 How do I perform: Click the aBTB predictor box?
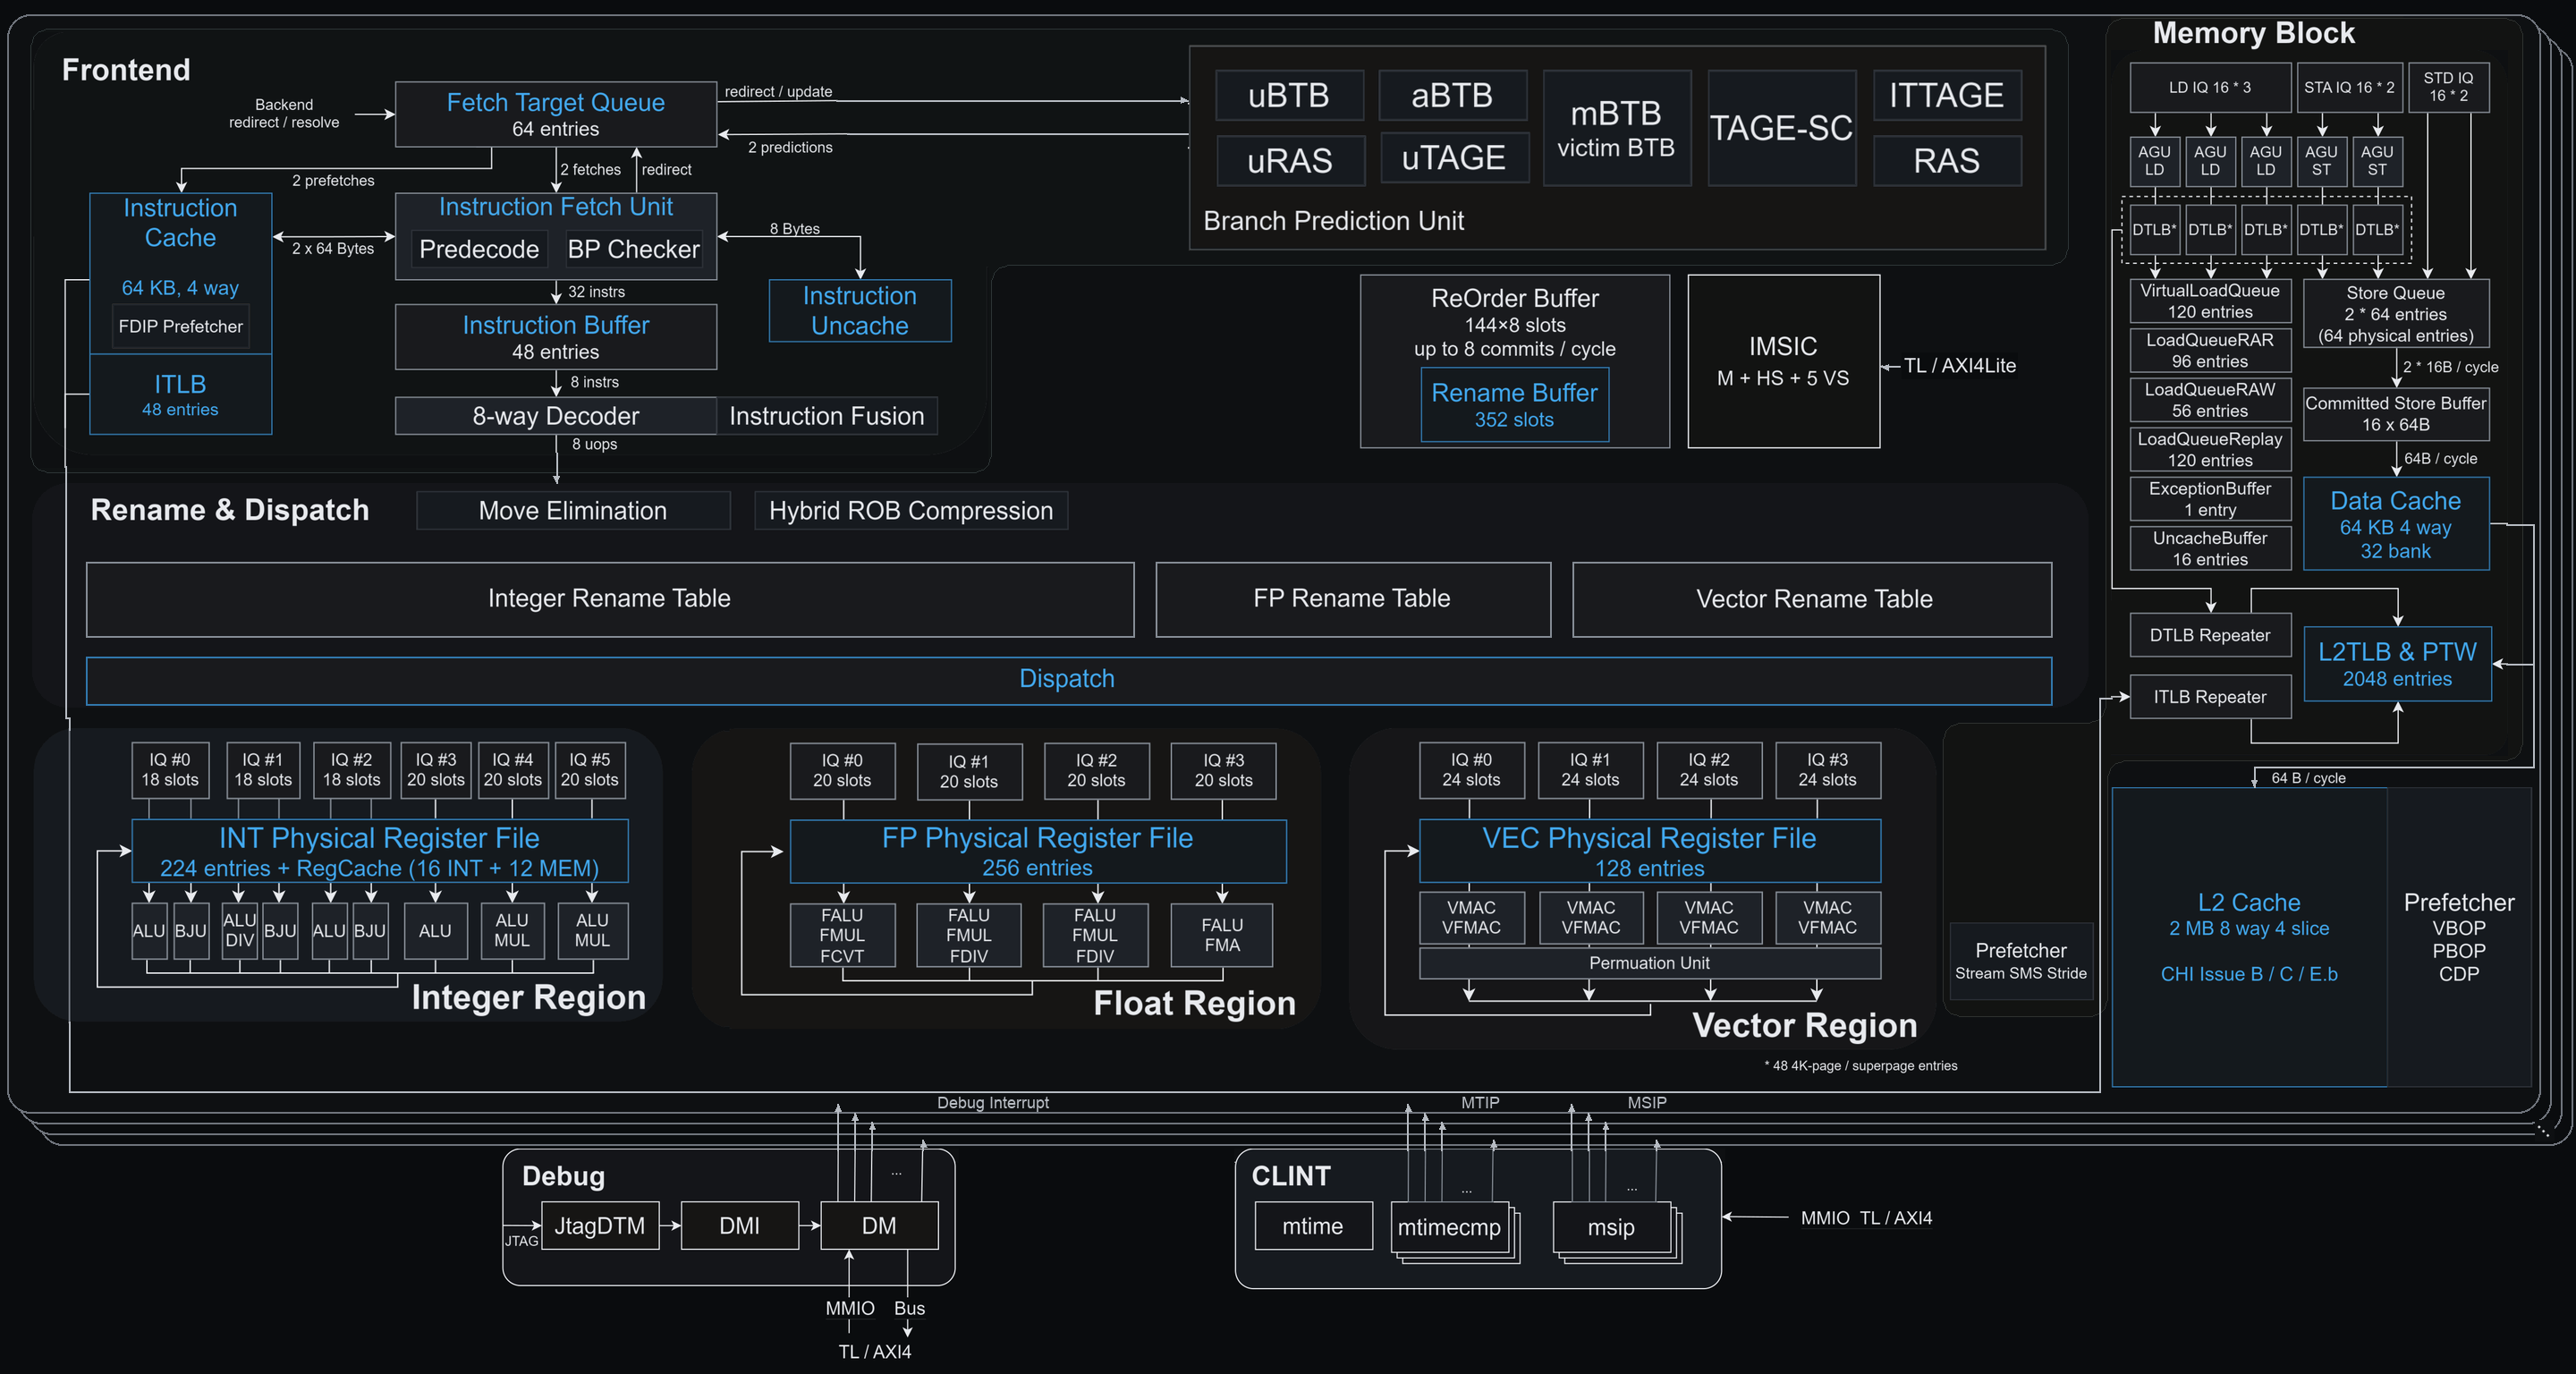click(1452, 96)
